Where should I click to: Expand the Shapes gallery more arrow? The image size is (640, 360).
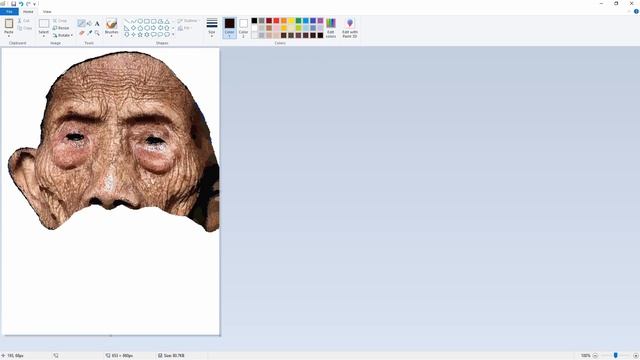pyautogui.click(x=173, y=35)
